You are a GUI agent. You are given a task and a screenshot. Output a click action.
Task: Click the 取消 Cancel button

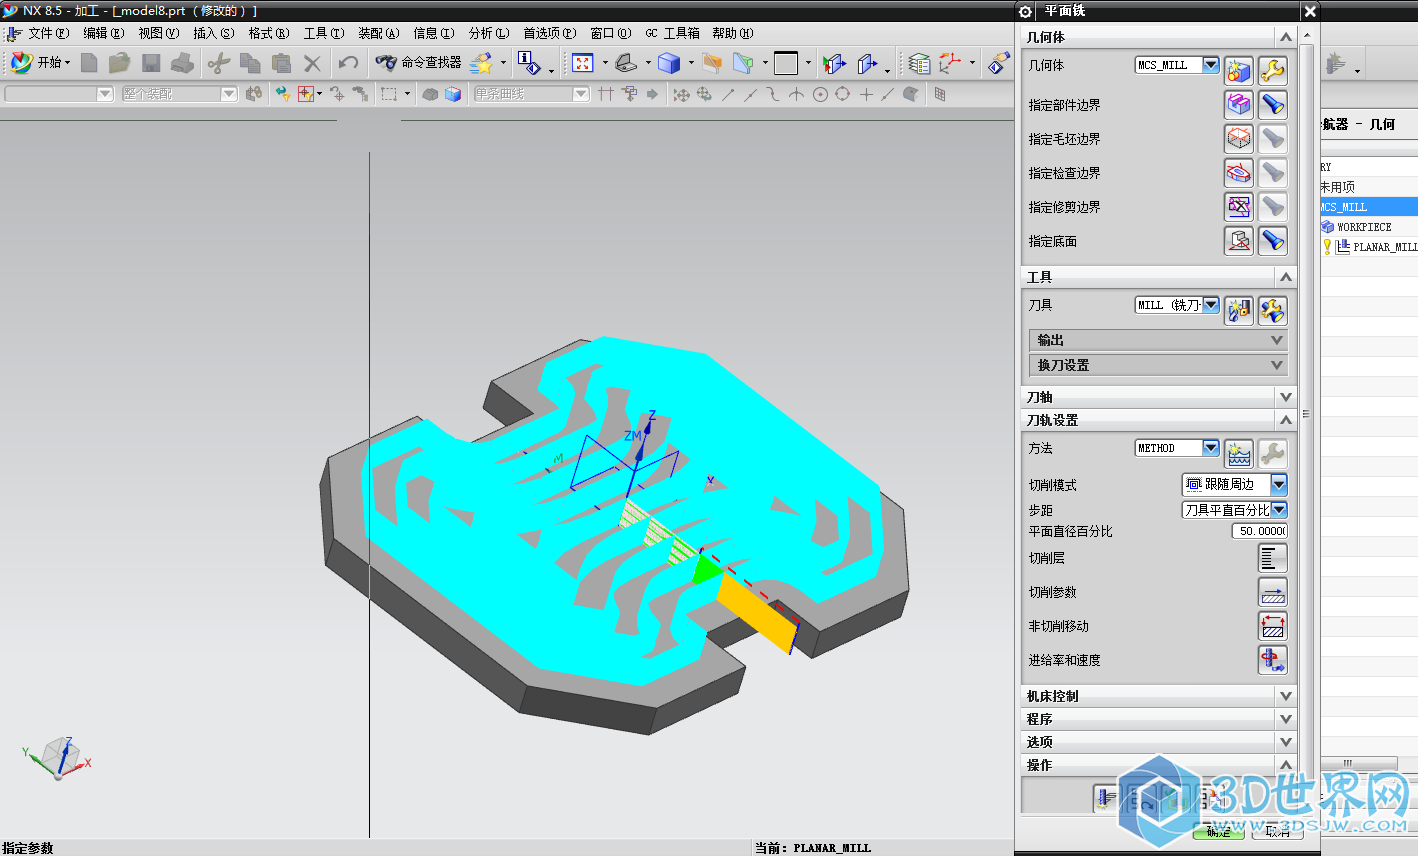(x=1277, y=831)
